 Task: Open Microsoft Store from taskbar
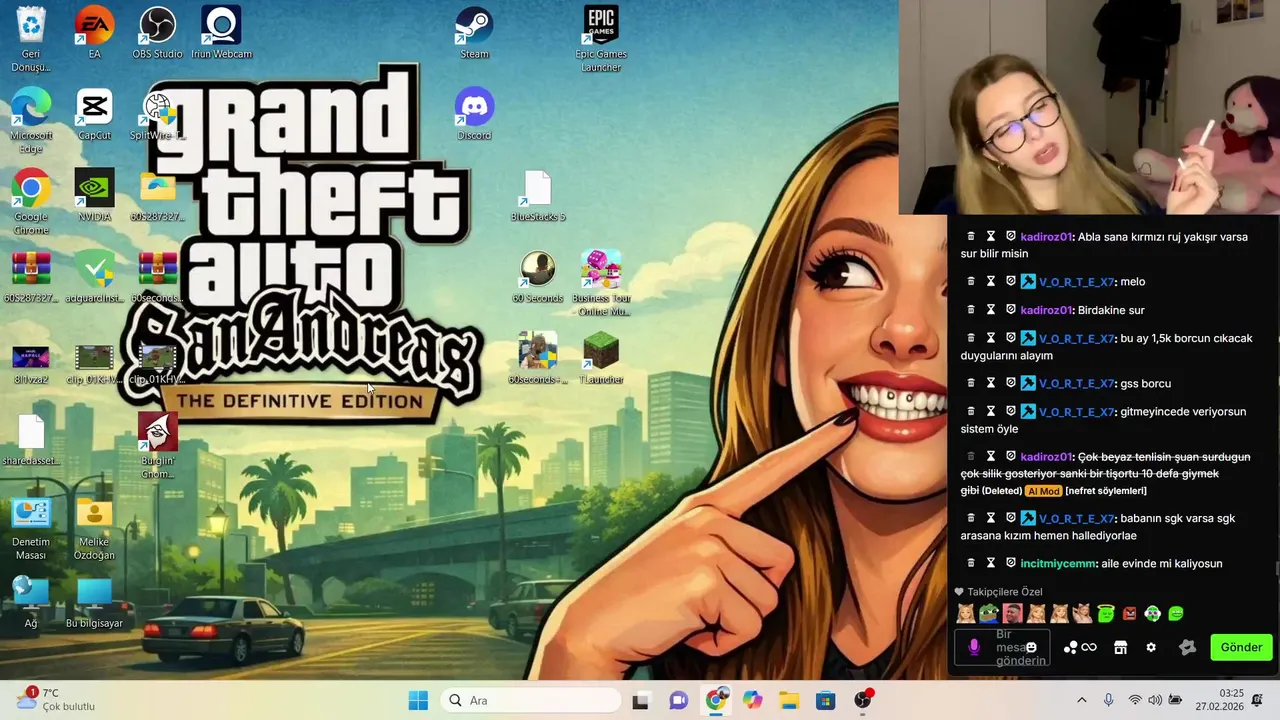(825, 700)
